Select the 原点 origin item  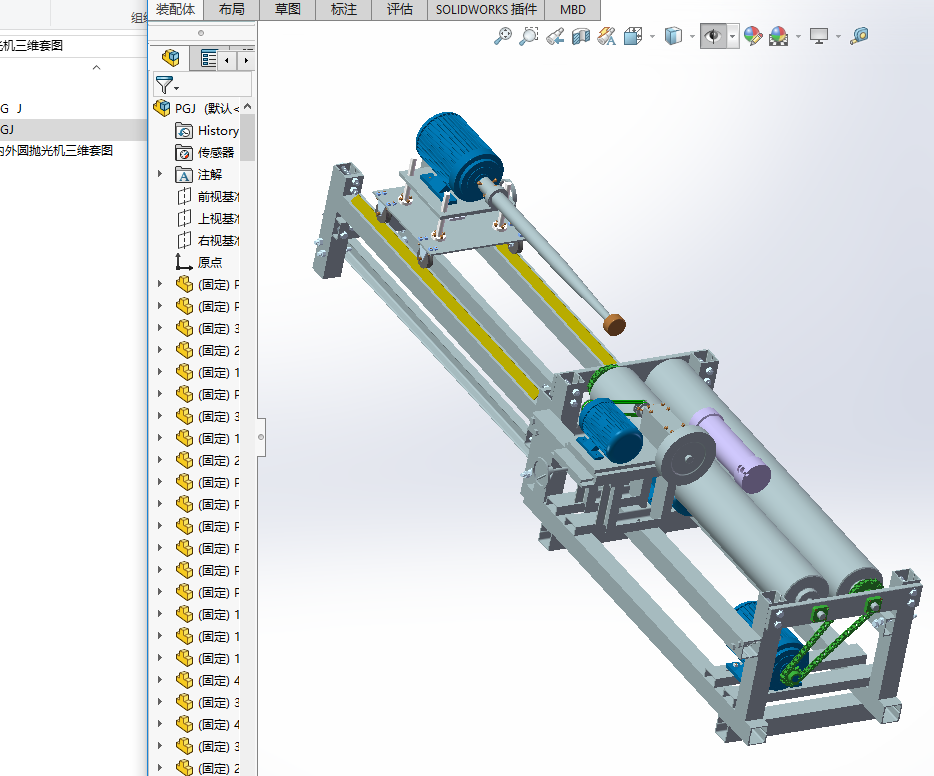point(210,262)
